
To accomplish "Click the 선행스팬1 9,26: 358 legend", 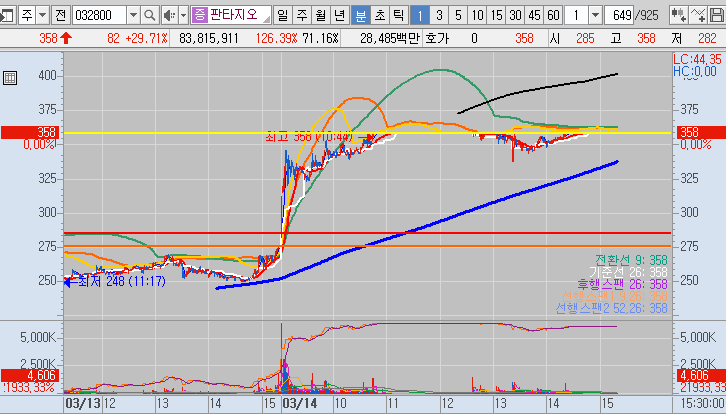I will click(614, 296).
